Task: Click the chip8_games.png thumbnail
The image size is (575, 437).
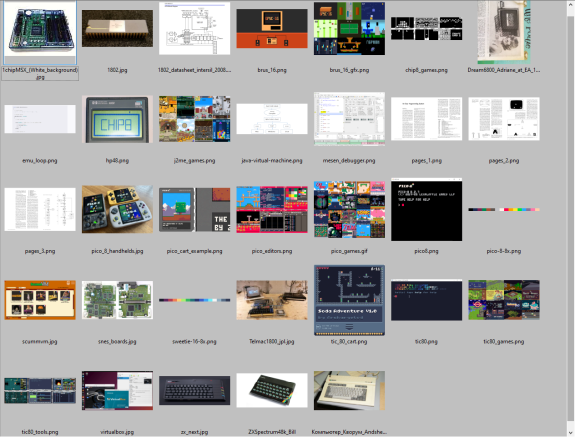Action: (x=426, y=28)
